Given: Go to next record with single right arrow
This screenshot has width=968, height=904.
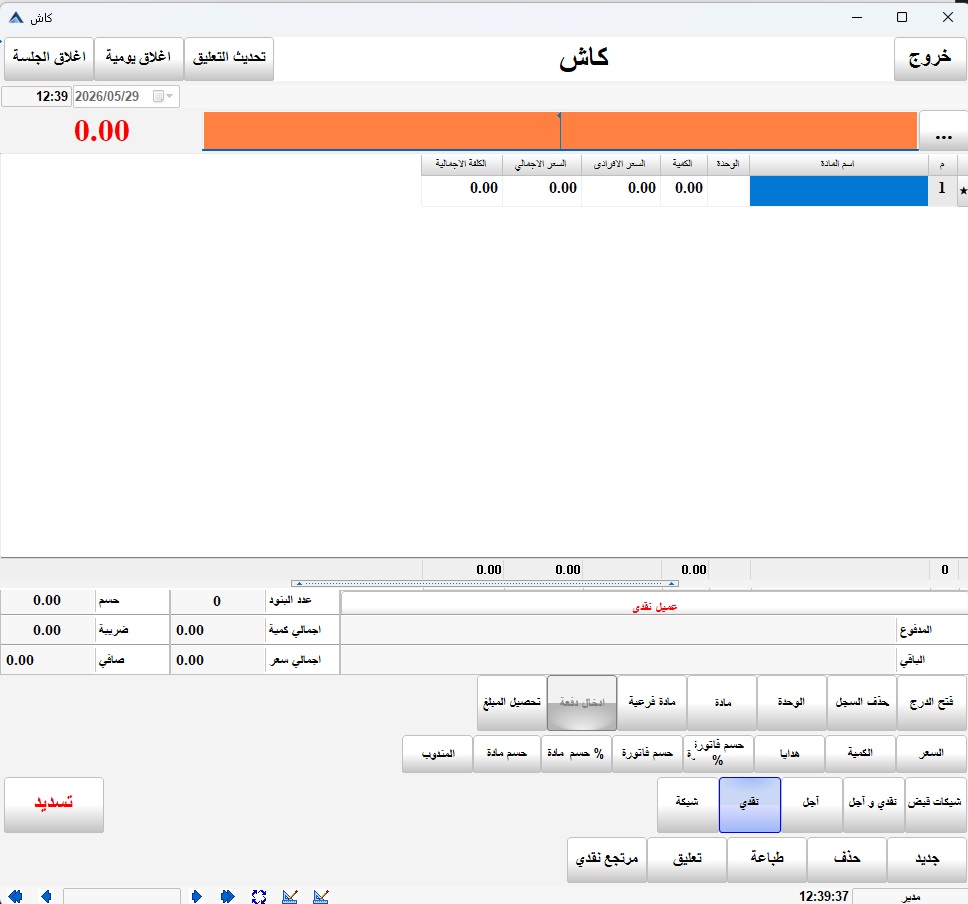Looking at the screenshot, I should [x=197, y=896].
